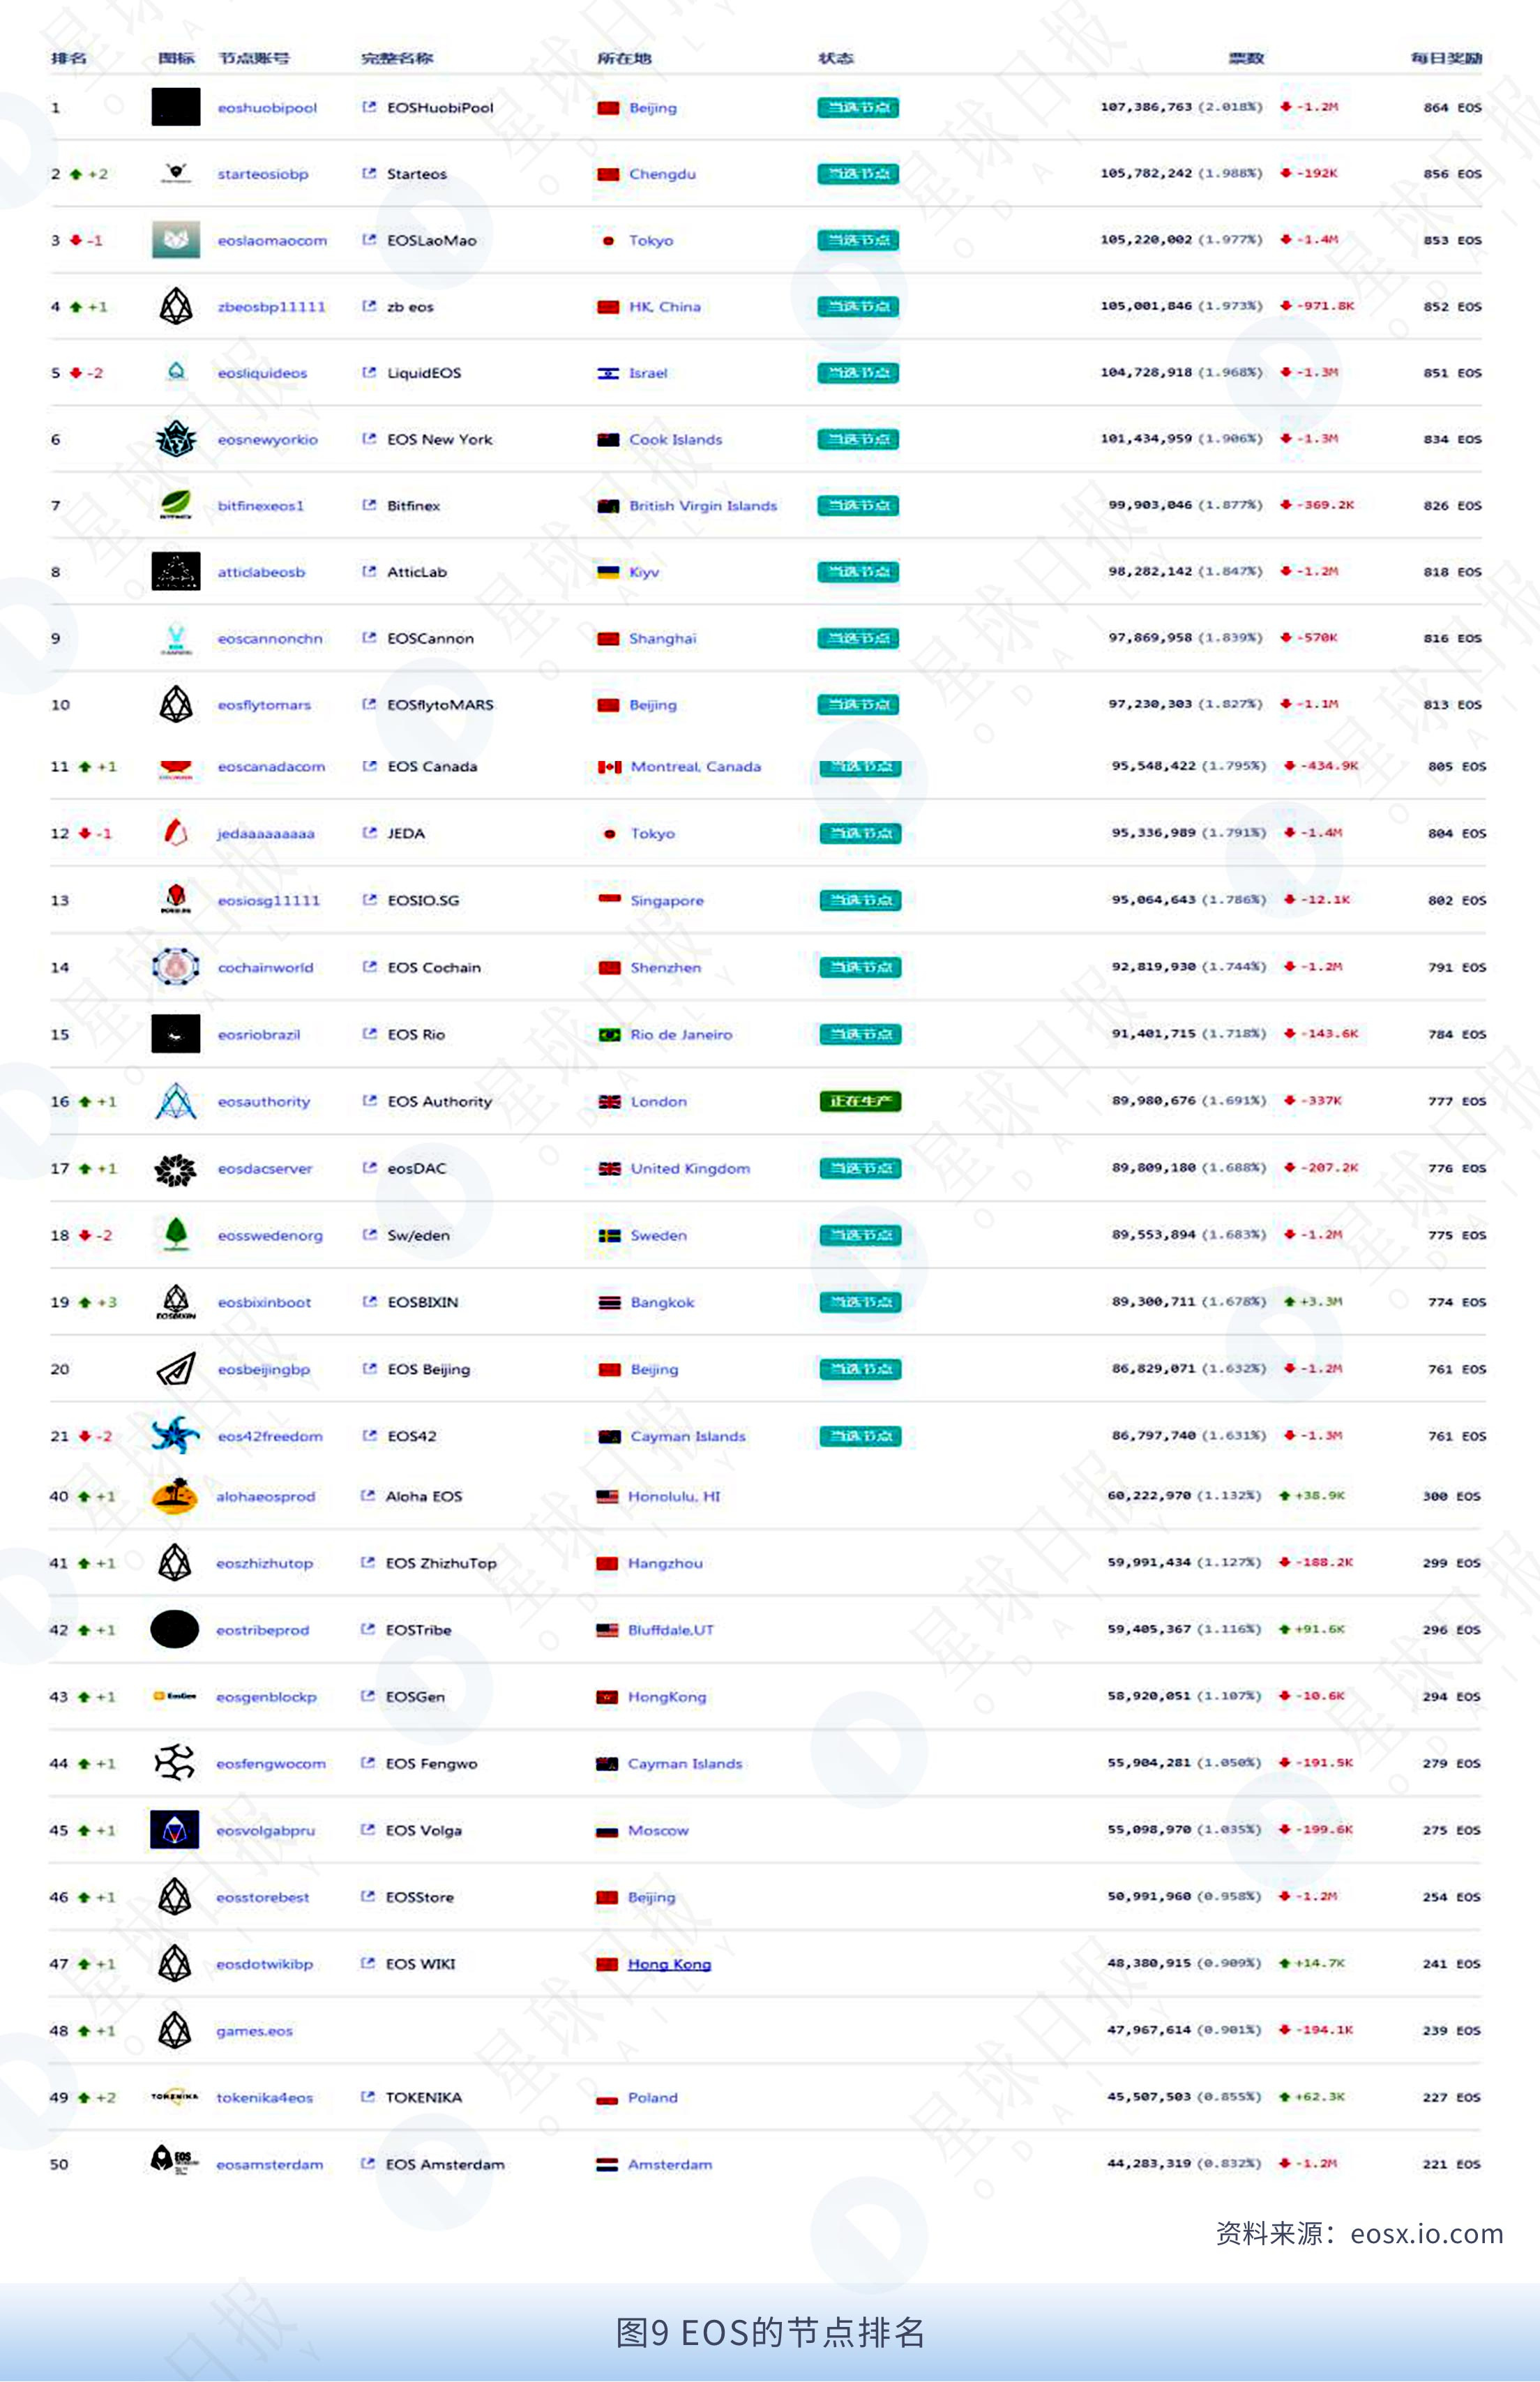Viewport: 1540px width, 2382px height.
Task: Click the EOS Volga blue logo
Action: click(175, 1829)
